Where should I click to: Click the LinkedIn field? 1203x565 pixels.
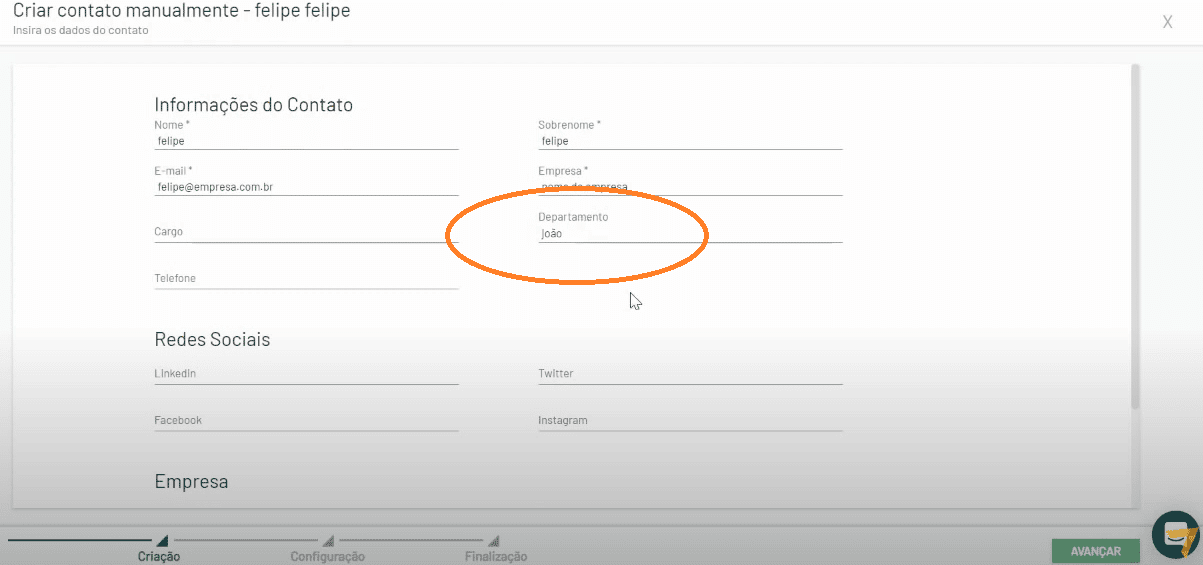click(306, 374)
